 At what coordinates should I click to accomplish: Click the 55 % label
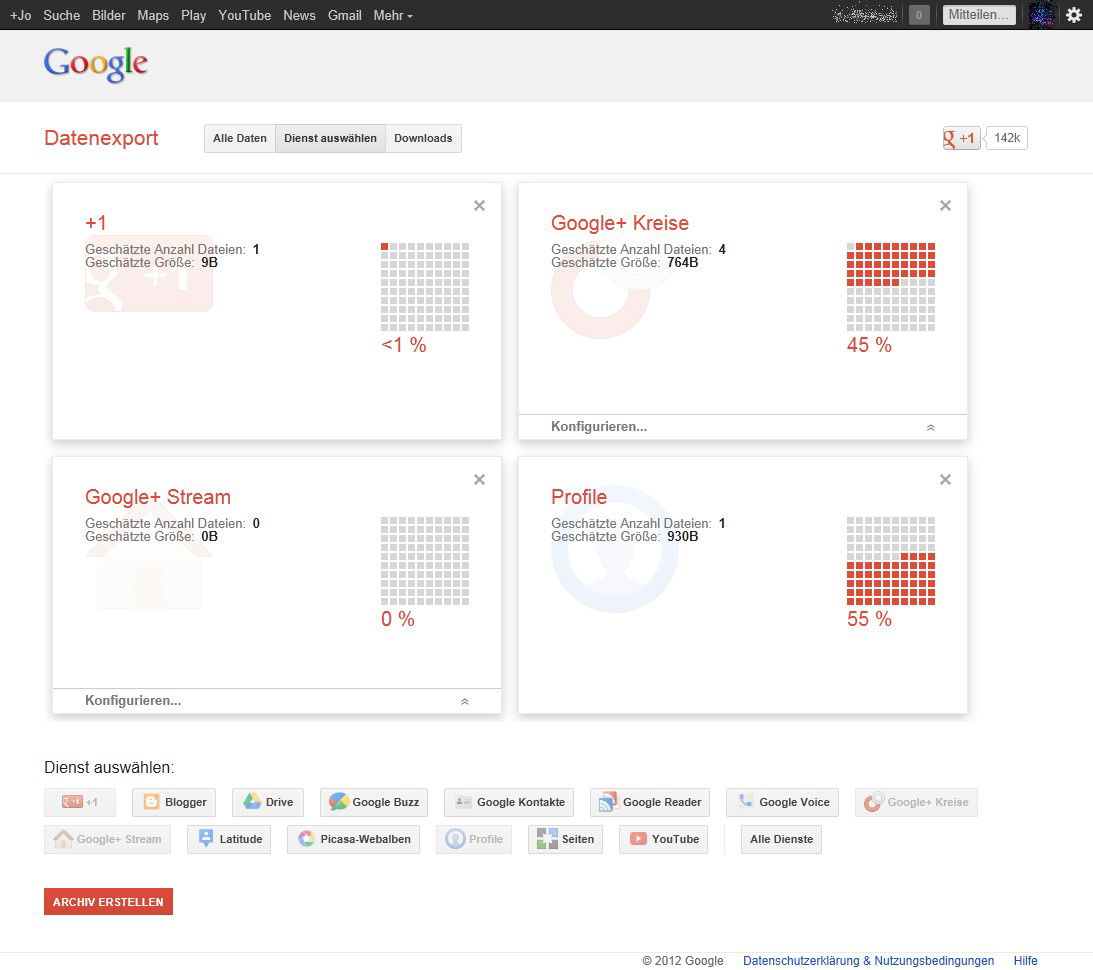869,619
